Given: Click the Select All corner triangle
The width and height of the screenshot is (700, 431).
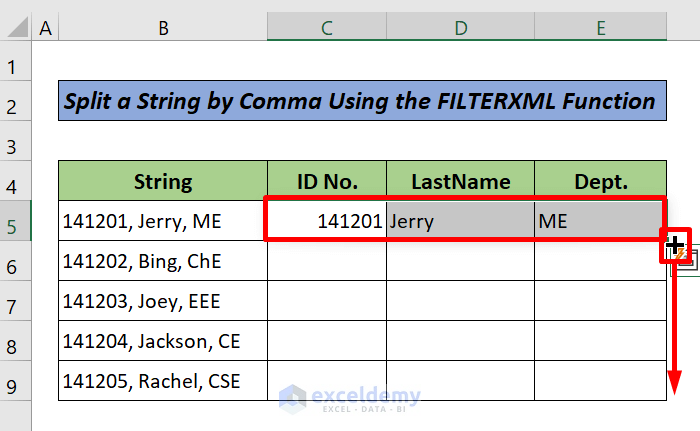Looking at the screenshot, I should [x=17, y=29].
